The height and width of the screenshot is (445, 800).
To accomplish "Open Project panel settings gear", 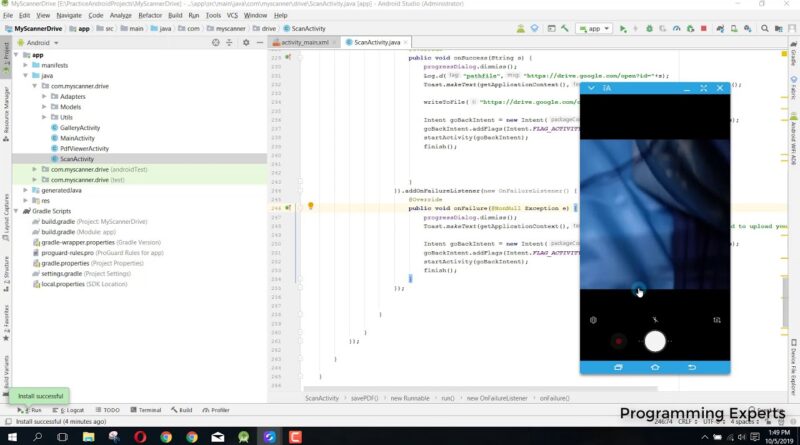I will pos(246,43).
